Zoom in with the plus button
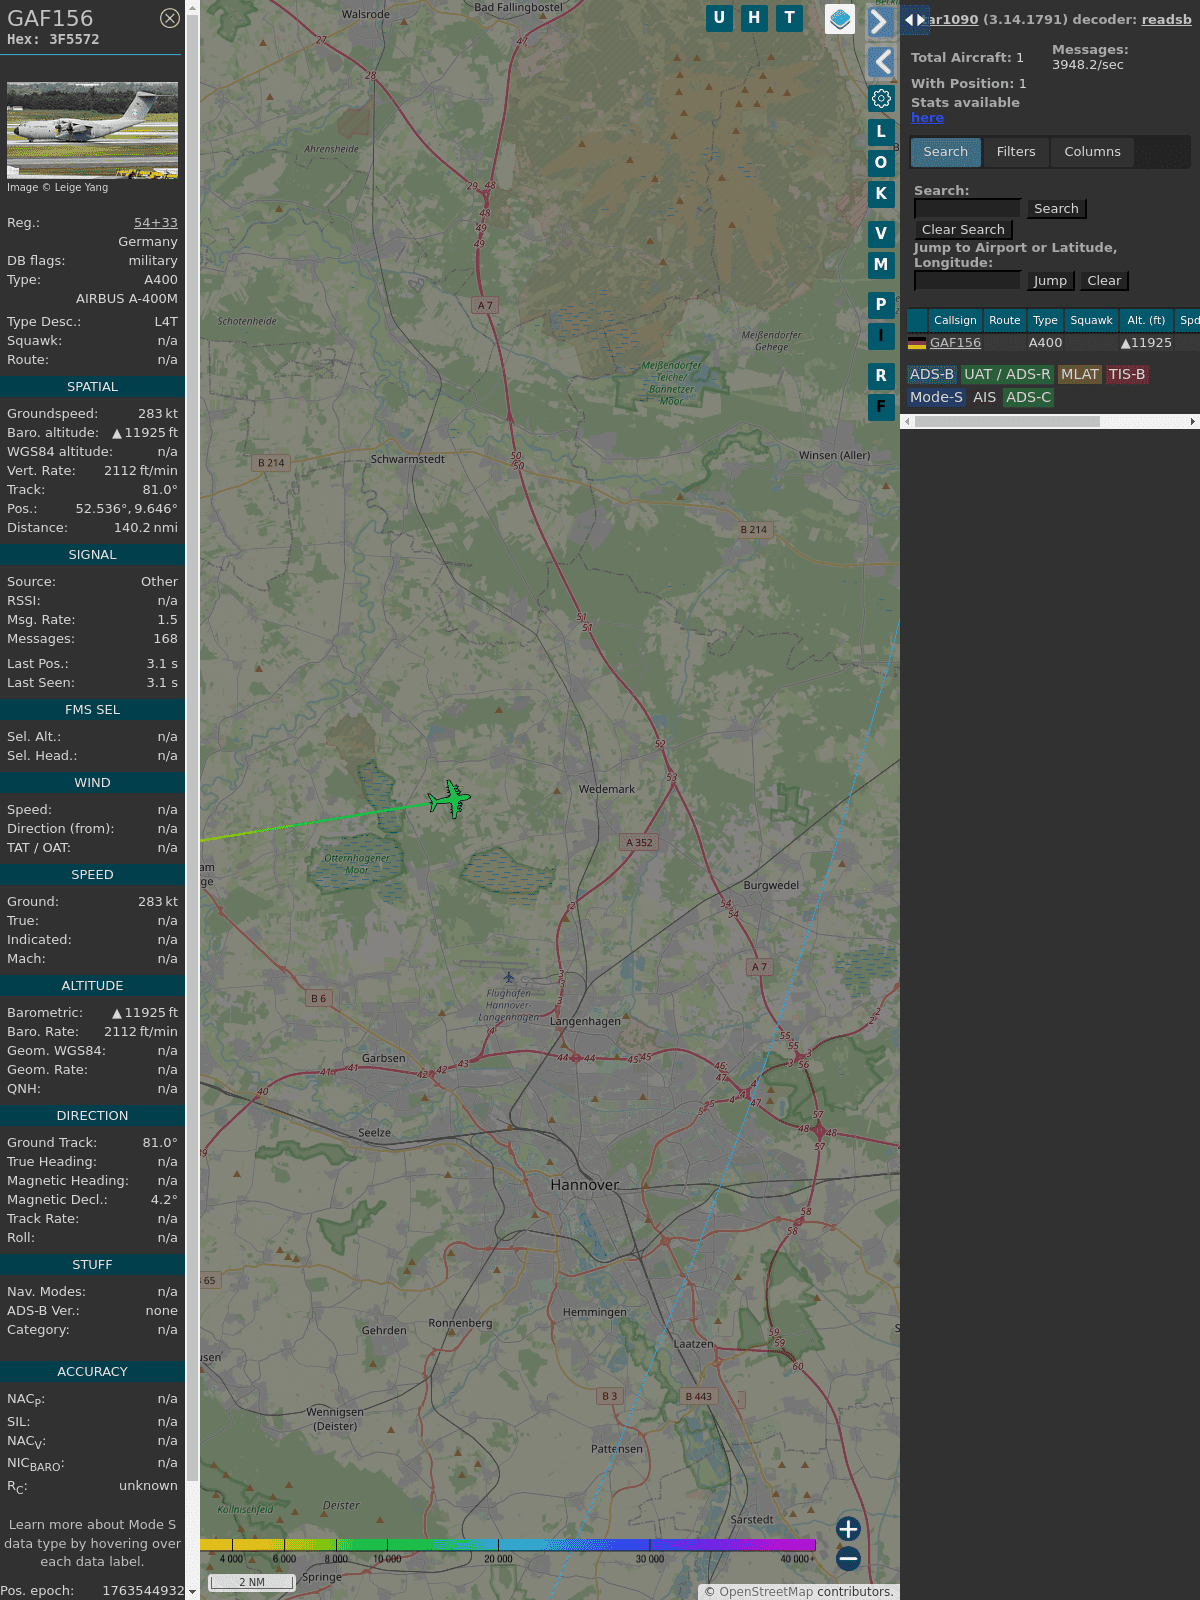Image resolution: width=1200 pixels, height=1600 pixels. (848, 1528)
